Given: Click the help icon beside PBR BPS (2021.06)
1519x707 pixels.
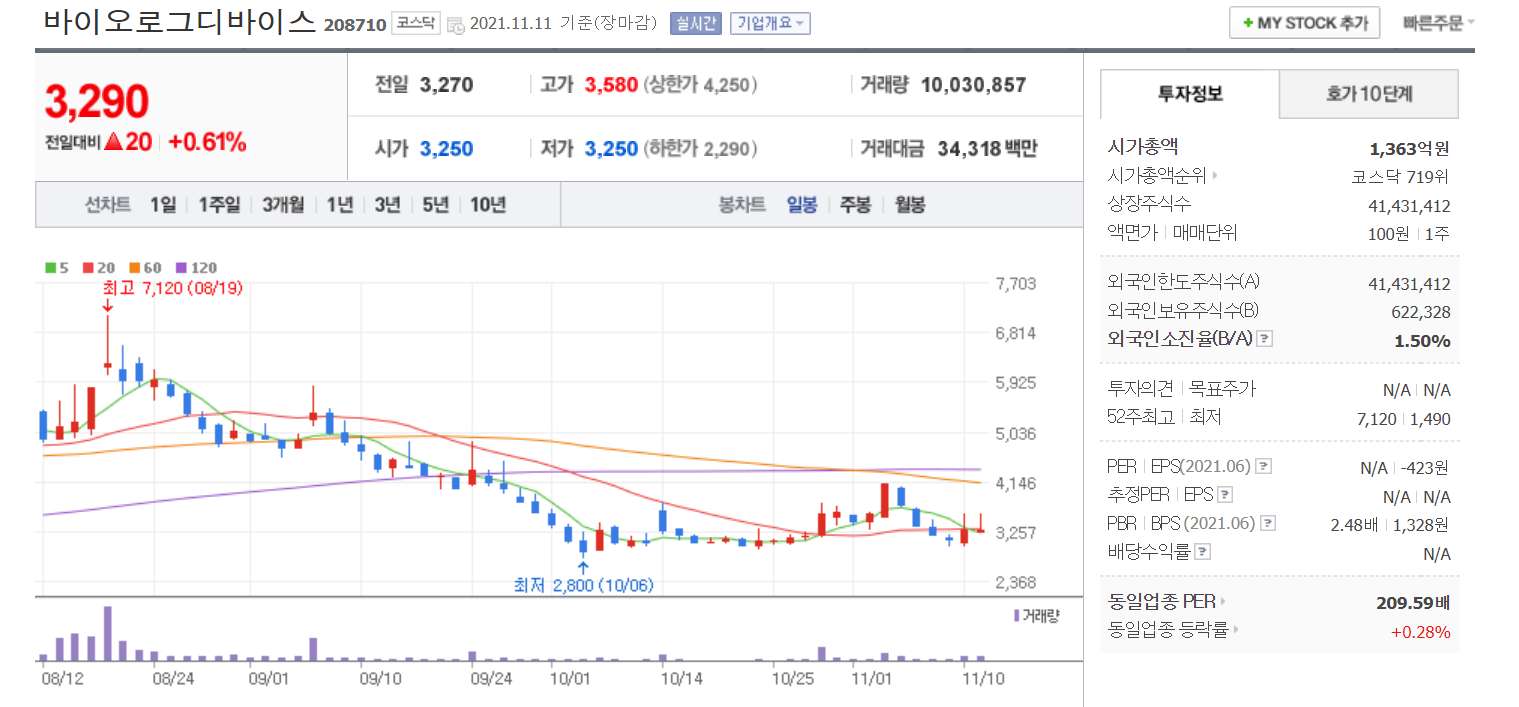Looking at the screenshot, I should pyautogui.click(x=1268, y=523).
